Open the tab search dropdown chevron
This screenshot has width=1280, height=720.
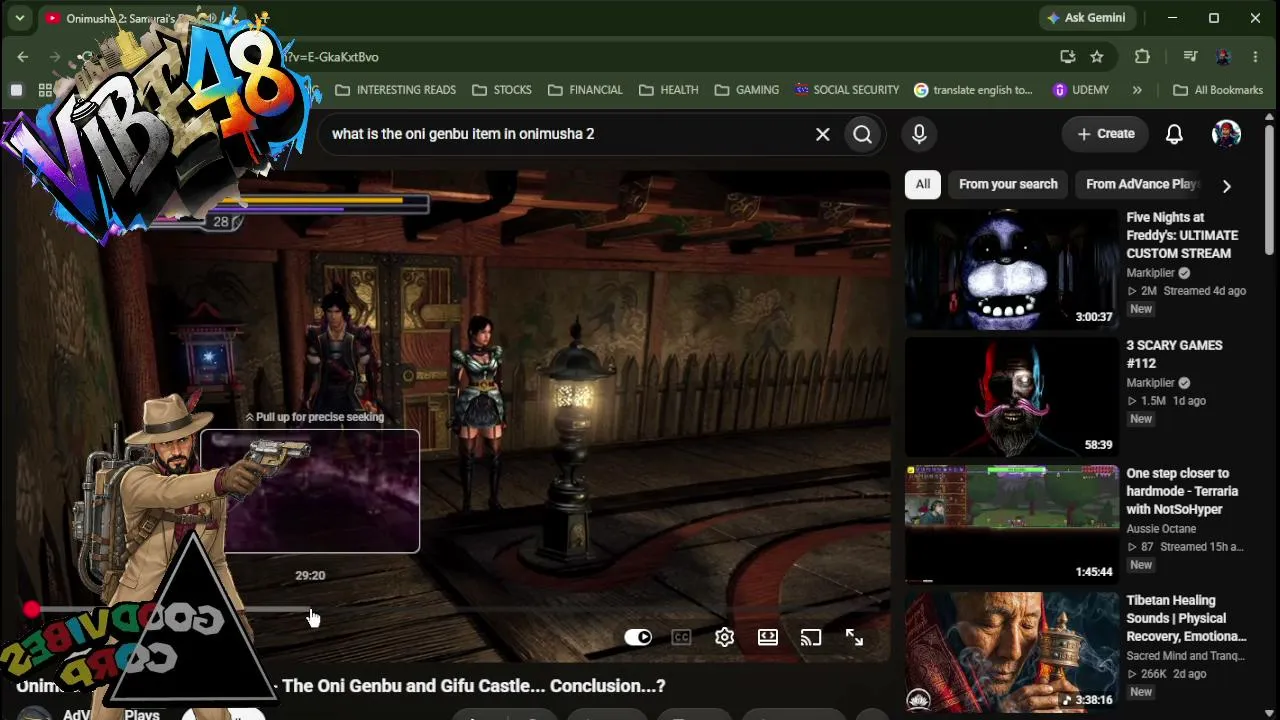(20, 18)
